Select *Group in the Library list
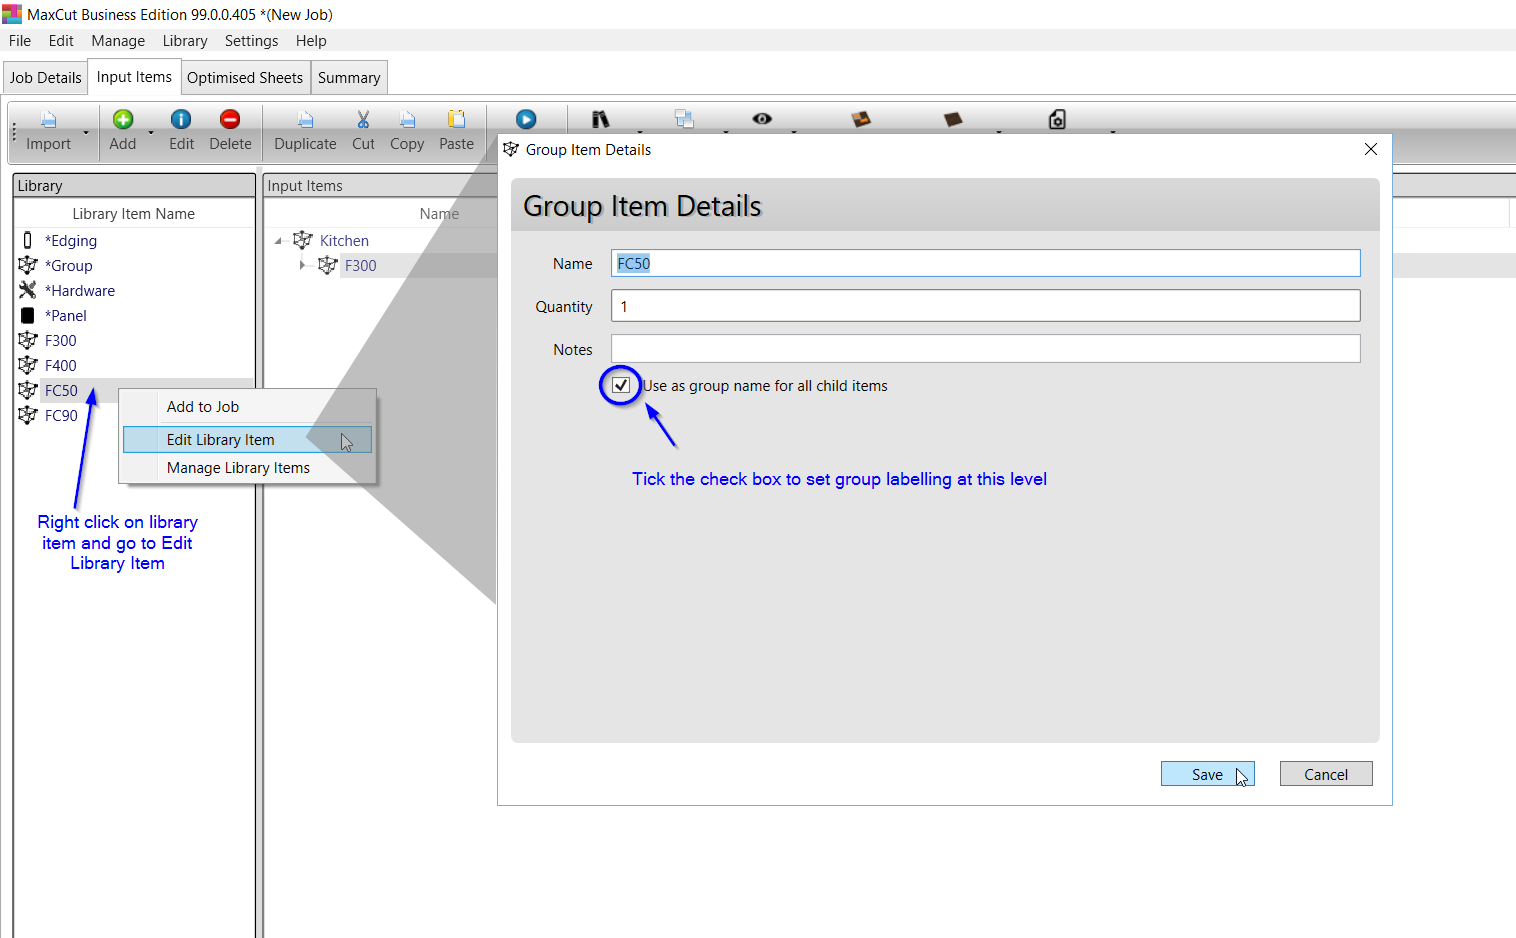This screenshot has height=938, width=1516. 69,266
